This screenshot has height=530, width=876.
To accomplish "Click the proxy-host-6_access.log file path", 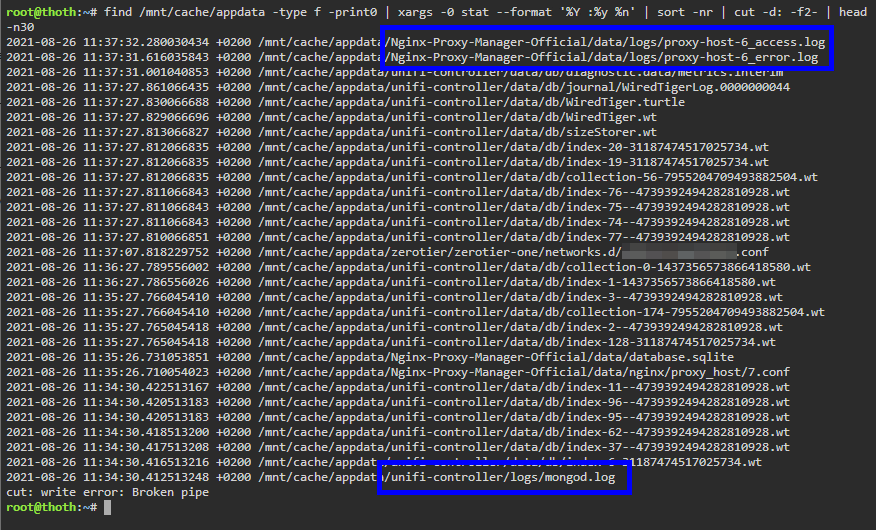I will click(x=542, y=42).
